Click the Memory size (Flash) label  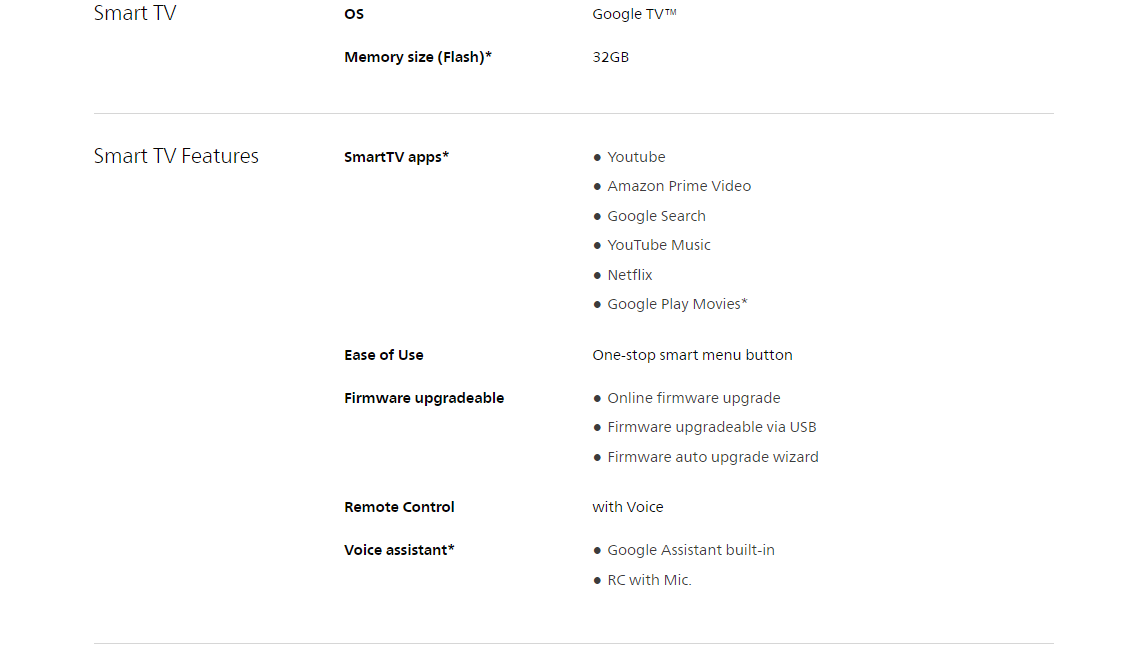tap(418, 57)
